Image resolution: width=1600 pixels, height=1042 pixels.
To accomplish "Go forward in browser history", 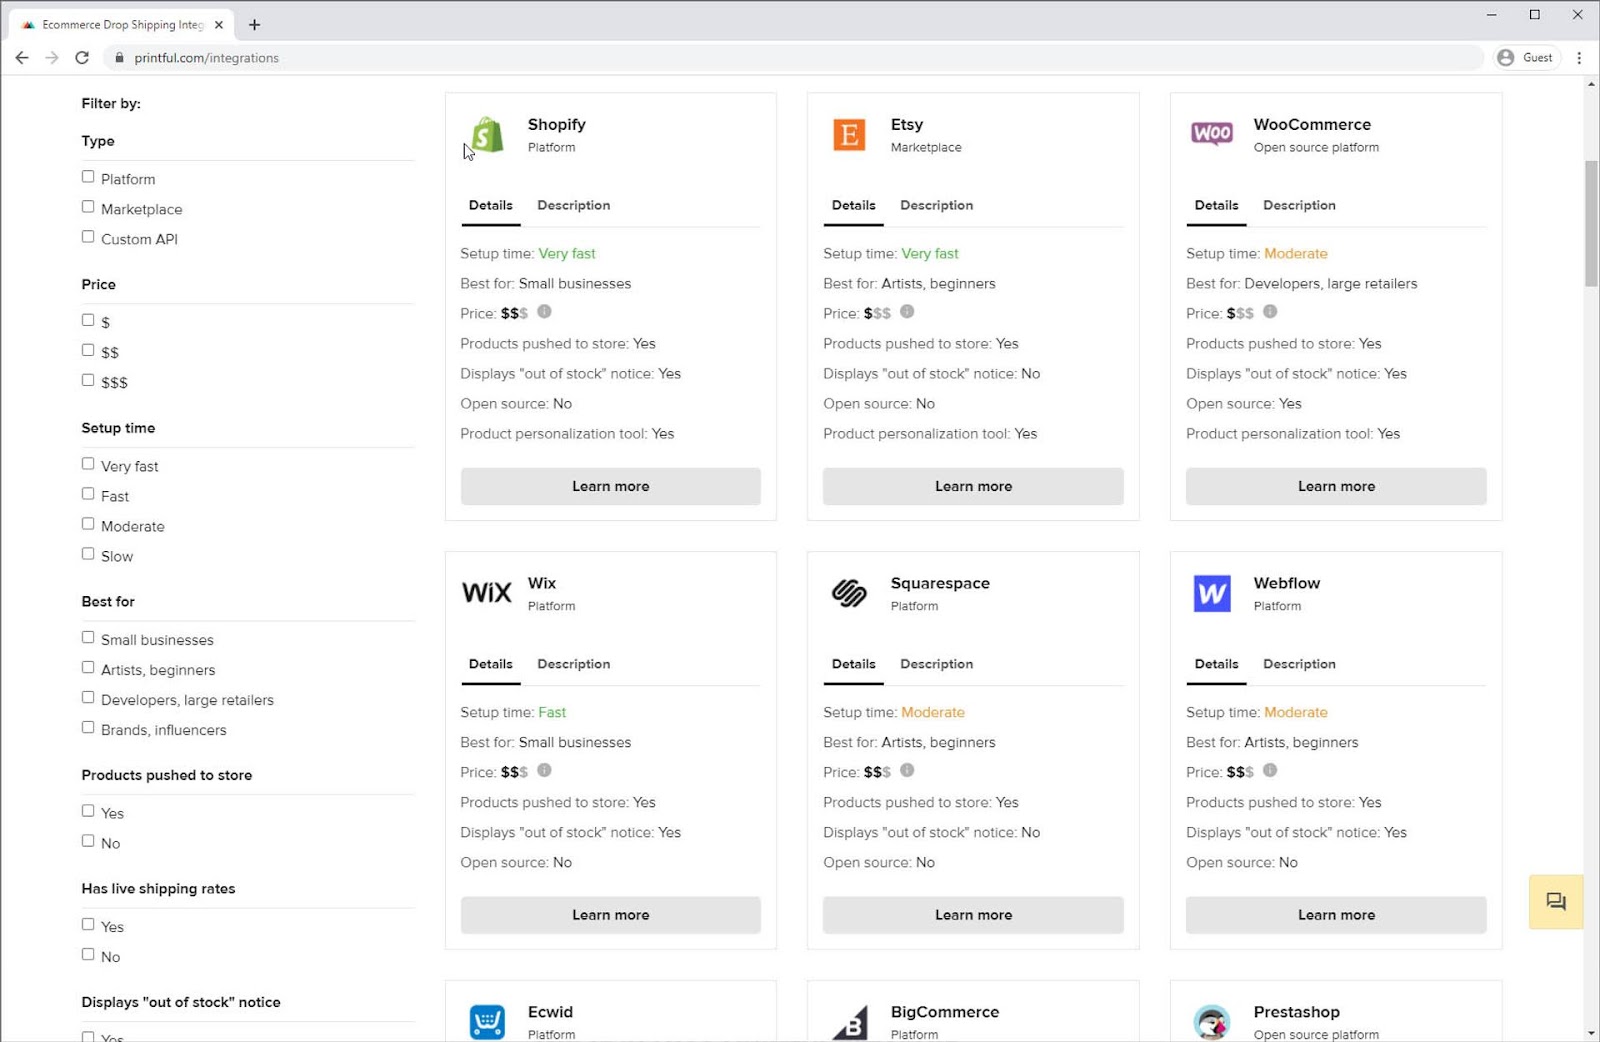I will pyautogui.click(x=52, y=58).
